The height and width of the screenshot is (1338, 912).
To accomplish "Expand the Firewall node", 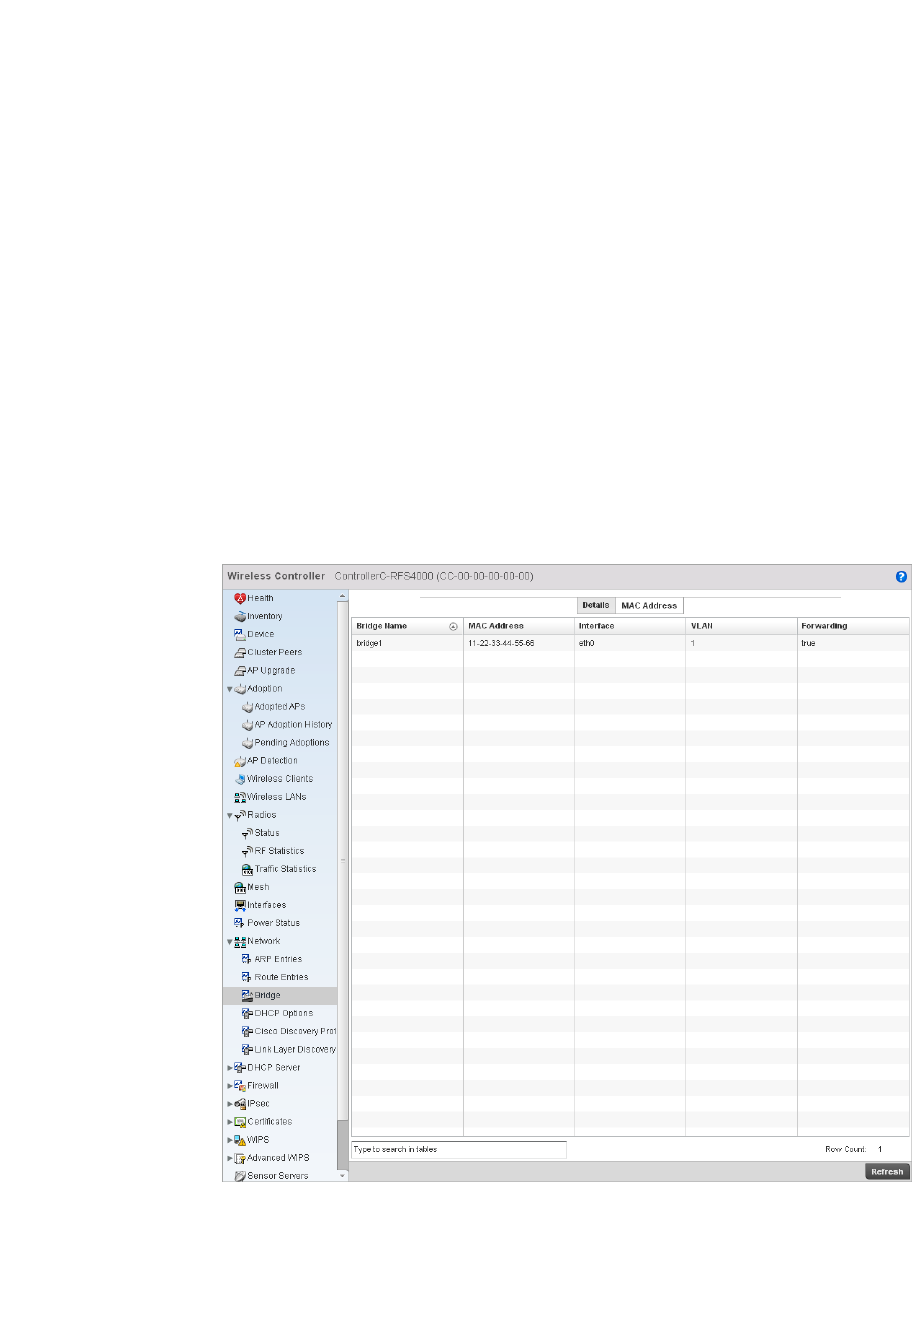I will 229,1085.
